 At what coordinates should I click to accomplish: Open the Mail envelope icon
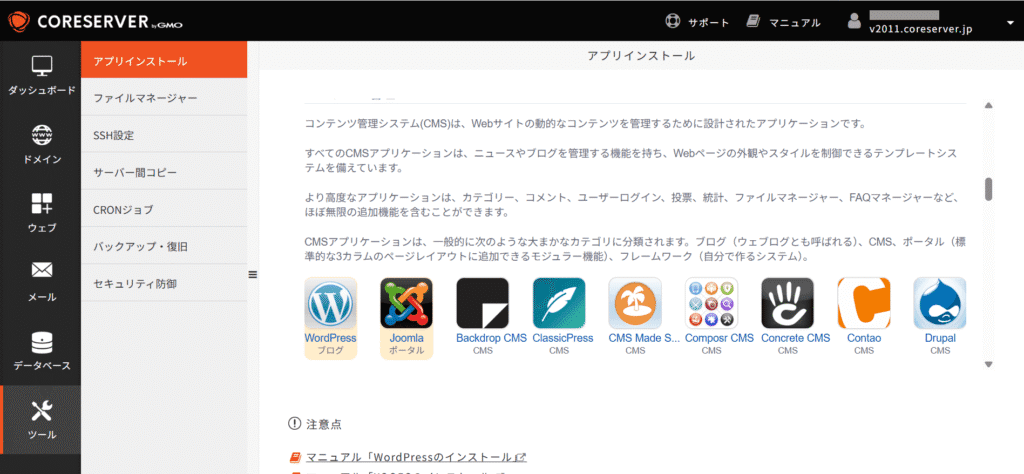coord(42,271)
